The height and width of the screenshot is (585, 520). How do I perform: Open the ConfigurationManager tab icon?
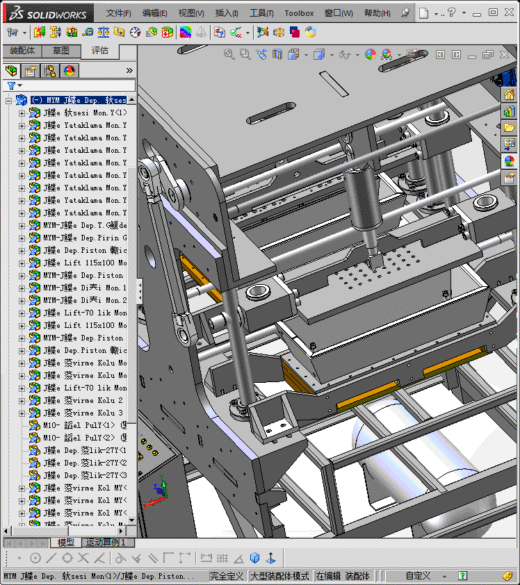(x=50, y=71)
